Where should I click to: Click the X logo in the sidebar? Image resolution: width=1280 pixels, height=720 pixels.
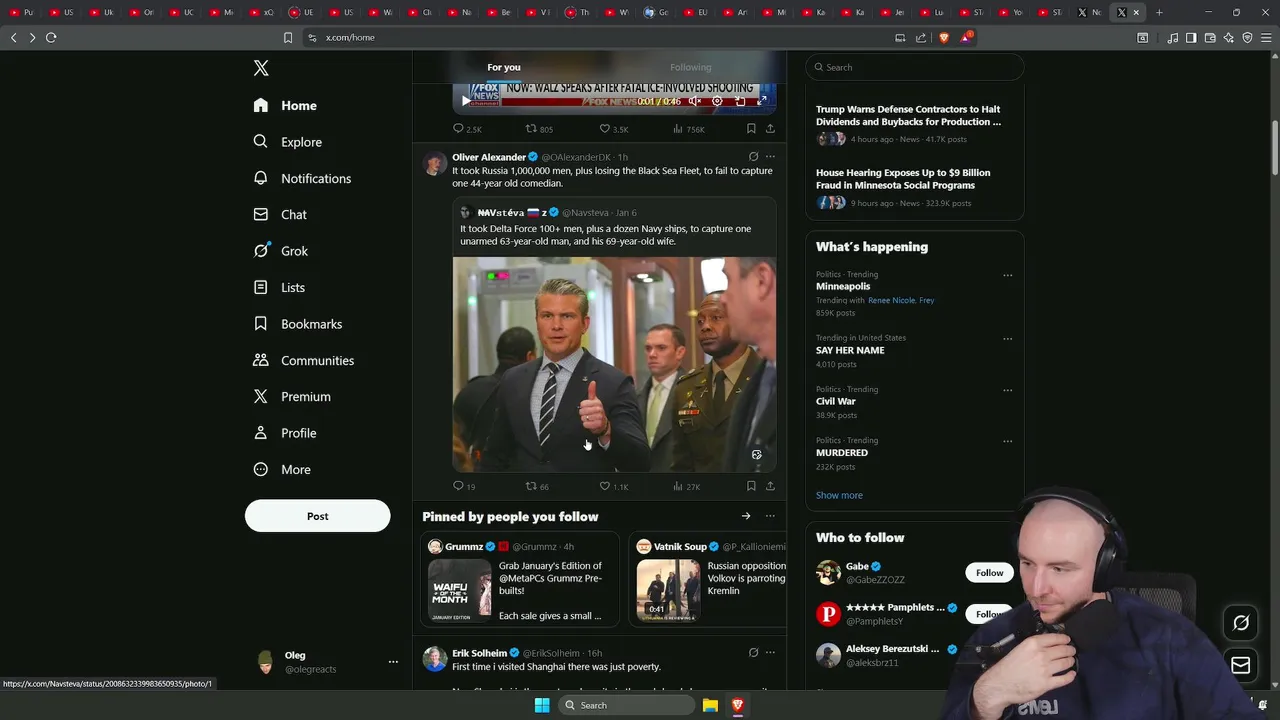tap(261, 68)
